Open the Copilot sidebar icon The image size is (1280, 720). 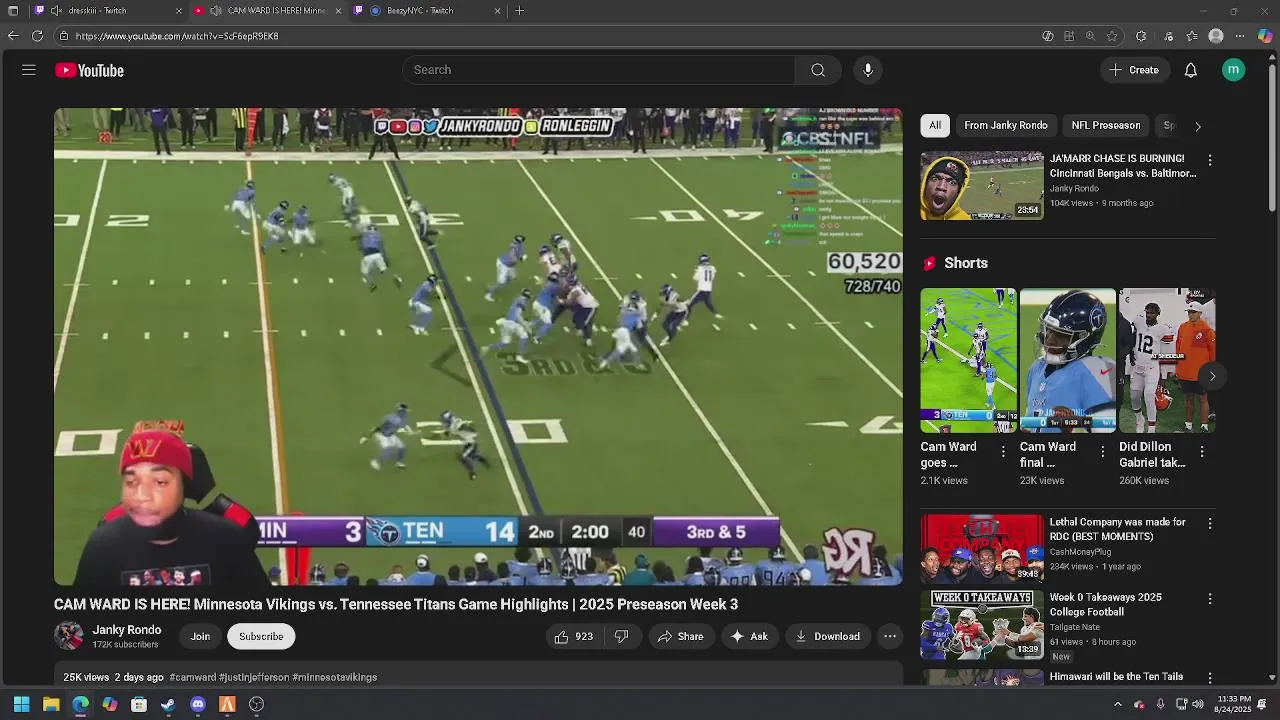point(1264,36)
